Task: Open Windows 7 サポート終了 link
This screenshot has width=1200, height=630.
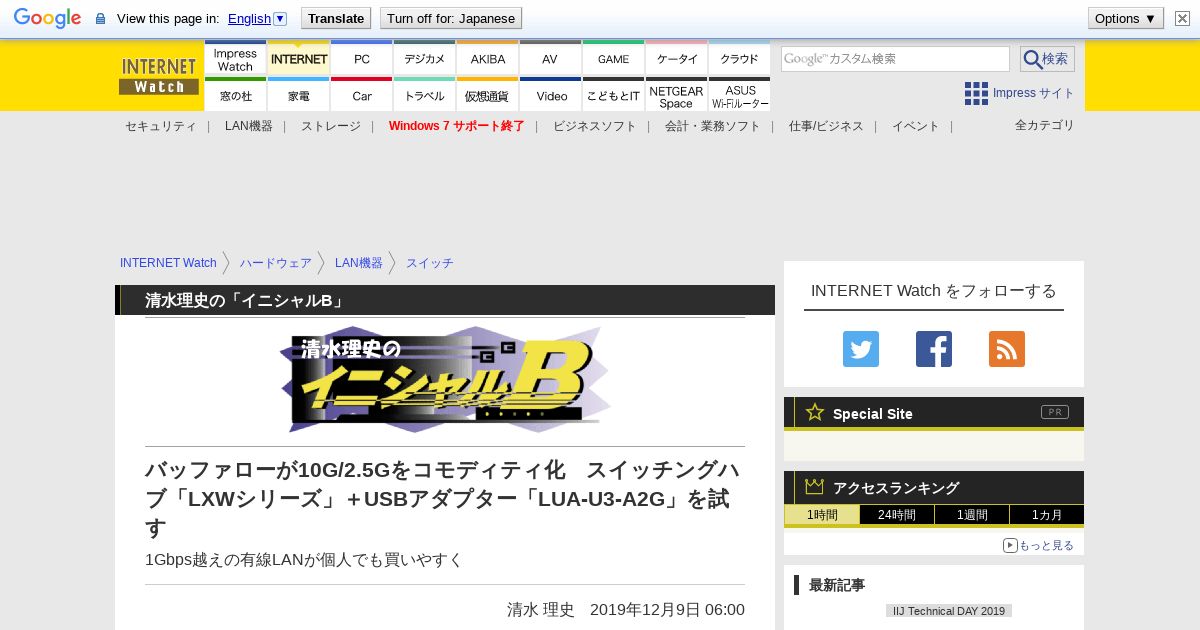Action: (x=456, y=126)
